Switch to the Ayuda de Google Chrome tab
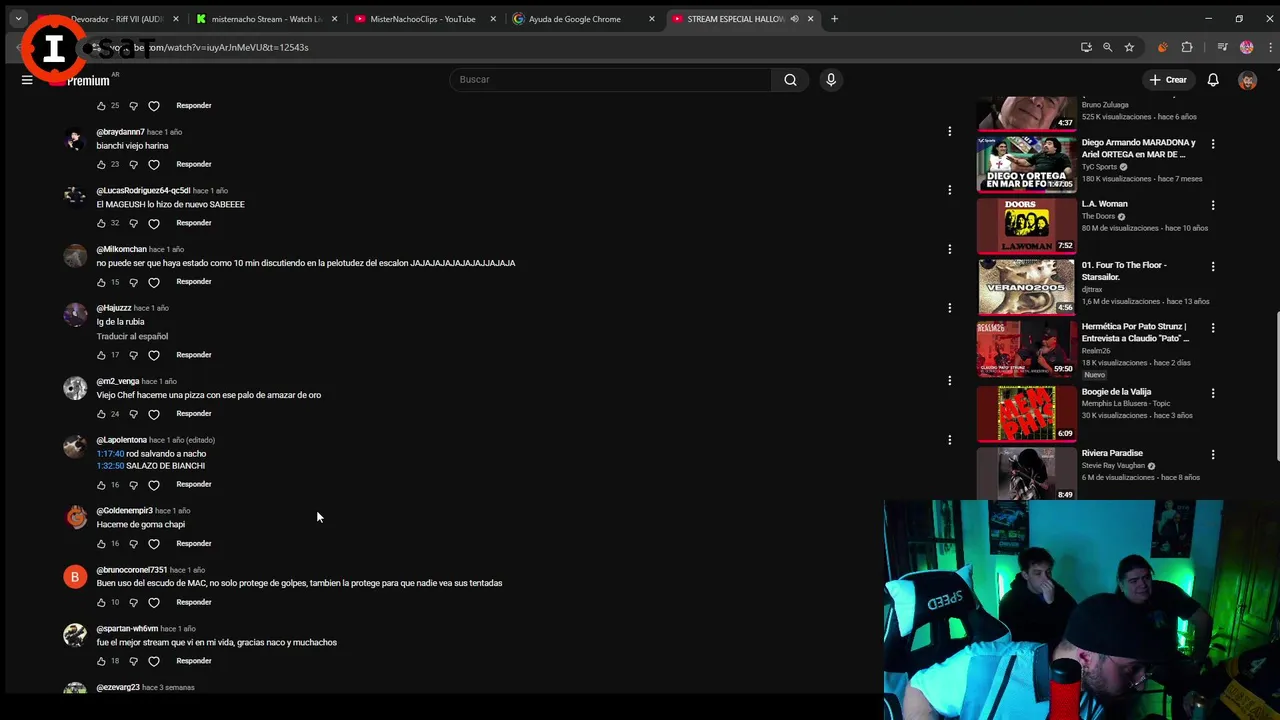Image resolution: width=1280 pixels, height=720 pixels. (x=584, y=19)
